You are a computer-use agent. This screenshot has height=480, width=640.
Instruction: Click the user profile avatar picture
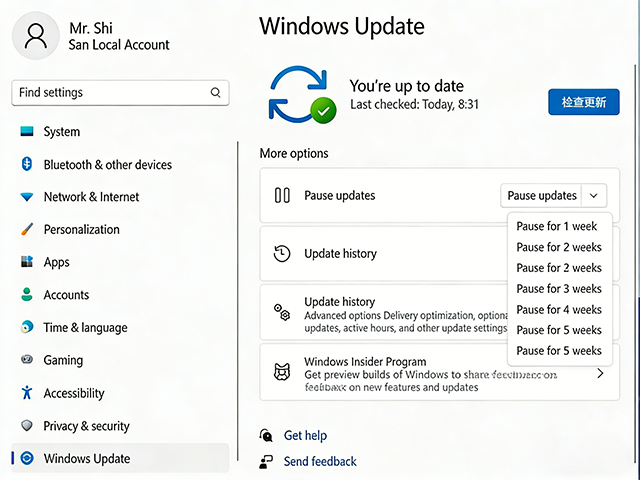point(36,37)
